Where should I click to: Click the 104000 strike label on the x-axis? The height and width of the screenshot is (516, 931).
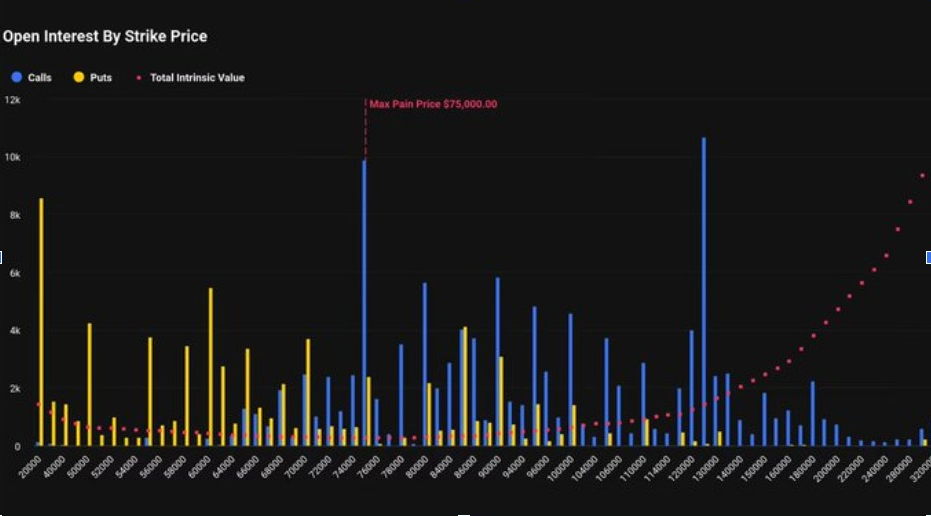[584, 468]
